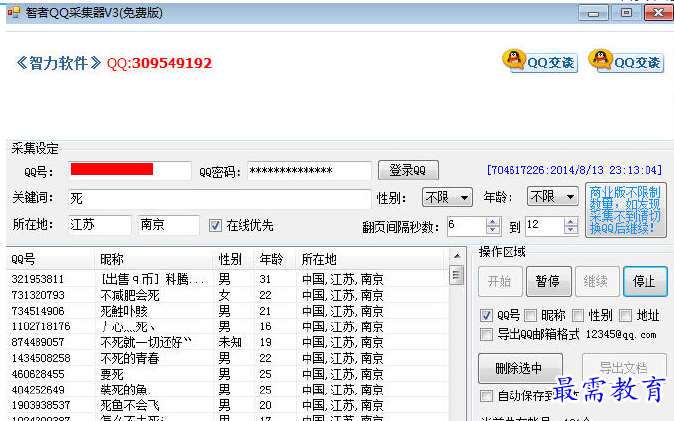Open the 性别 dropdown
The image size is (674, 421).
447,197
